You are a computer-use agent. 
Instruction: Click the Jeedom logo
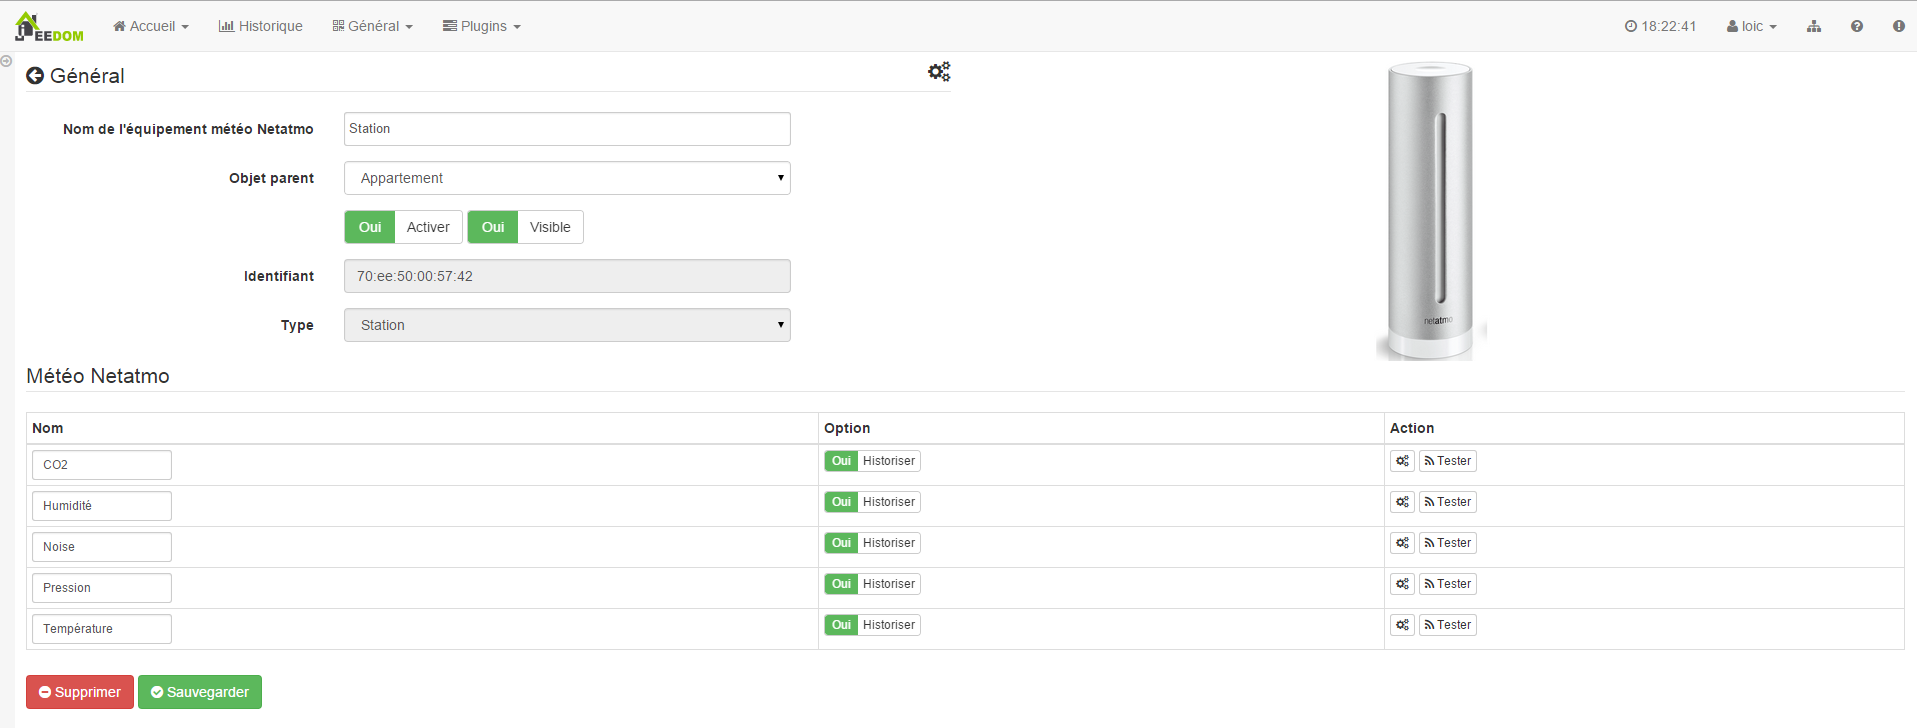click(x=49, y=27)
